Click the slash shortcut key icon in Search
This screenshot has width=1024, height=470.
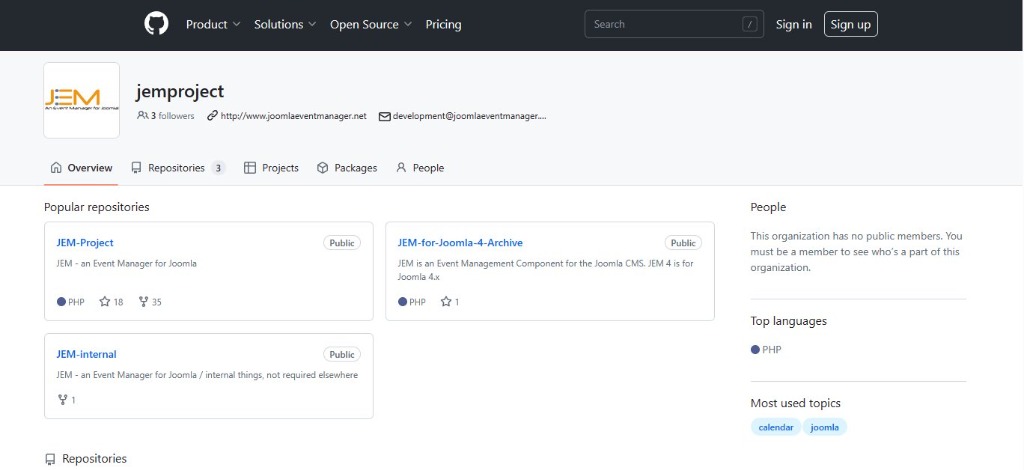pos(750,24)
